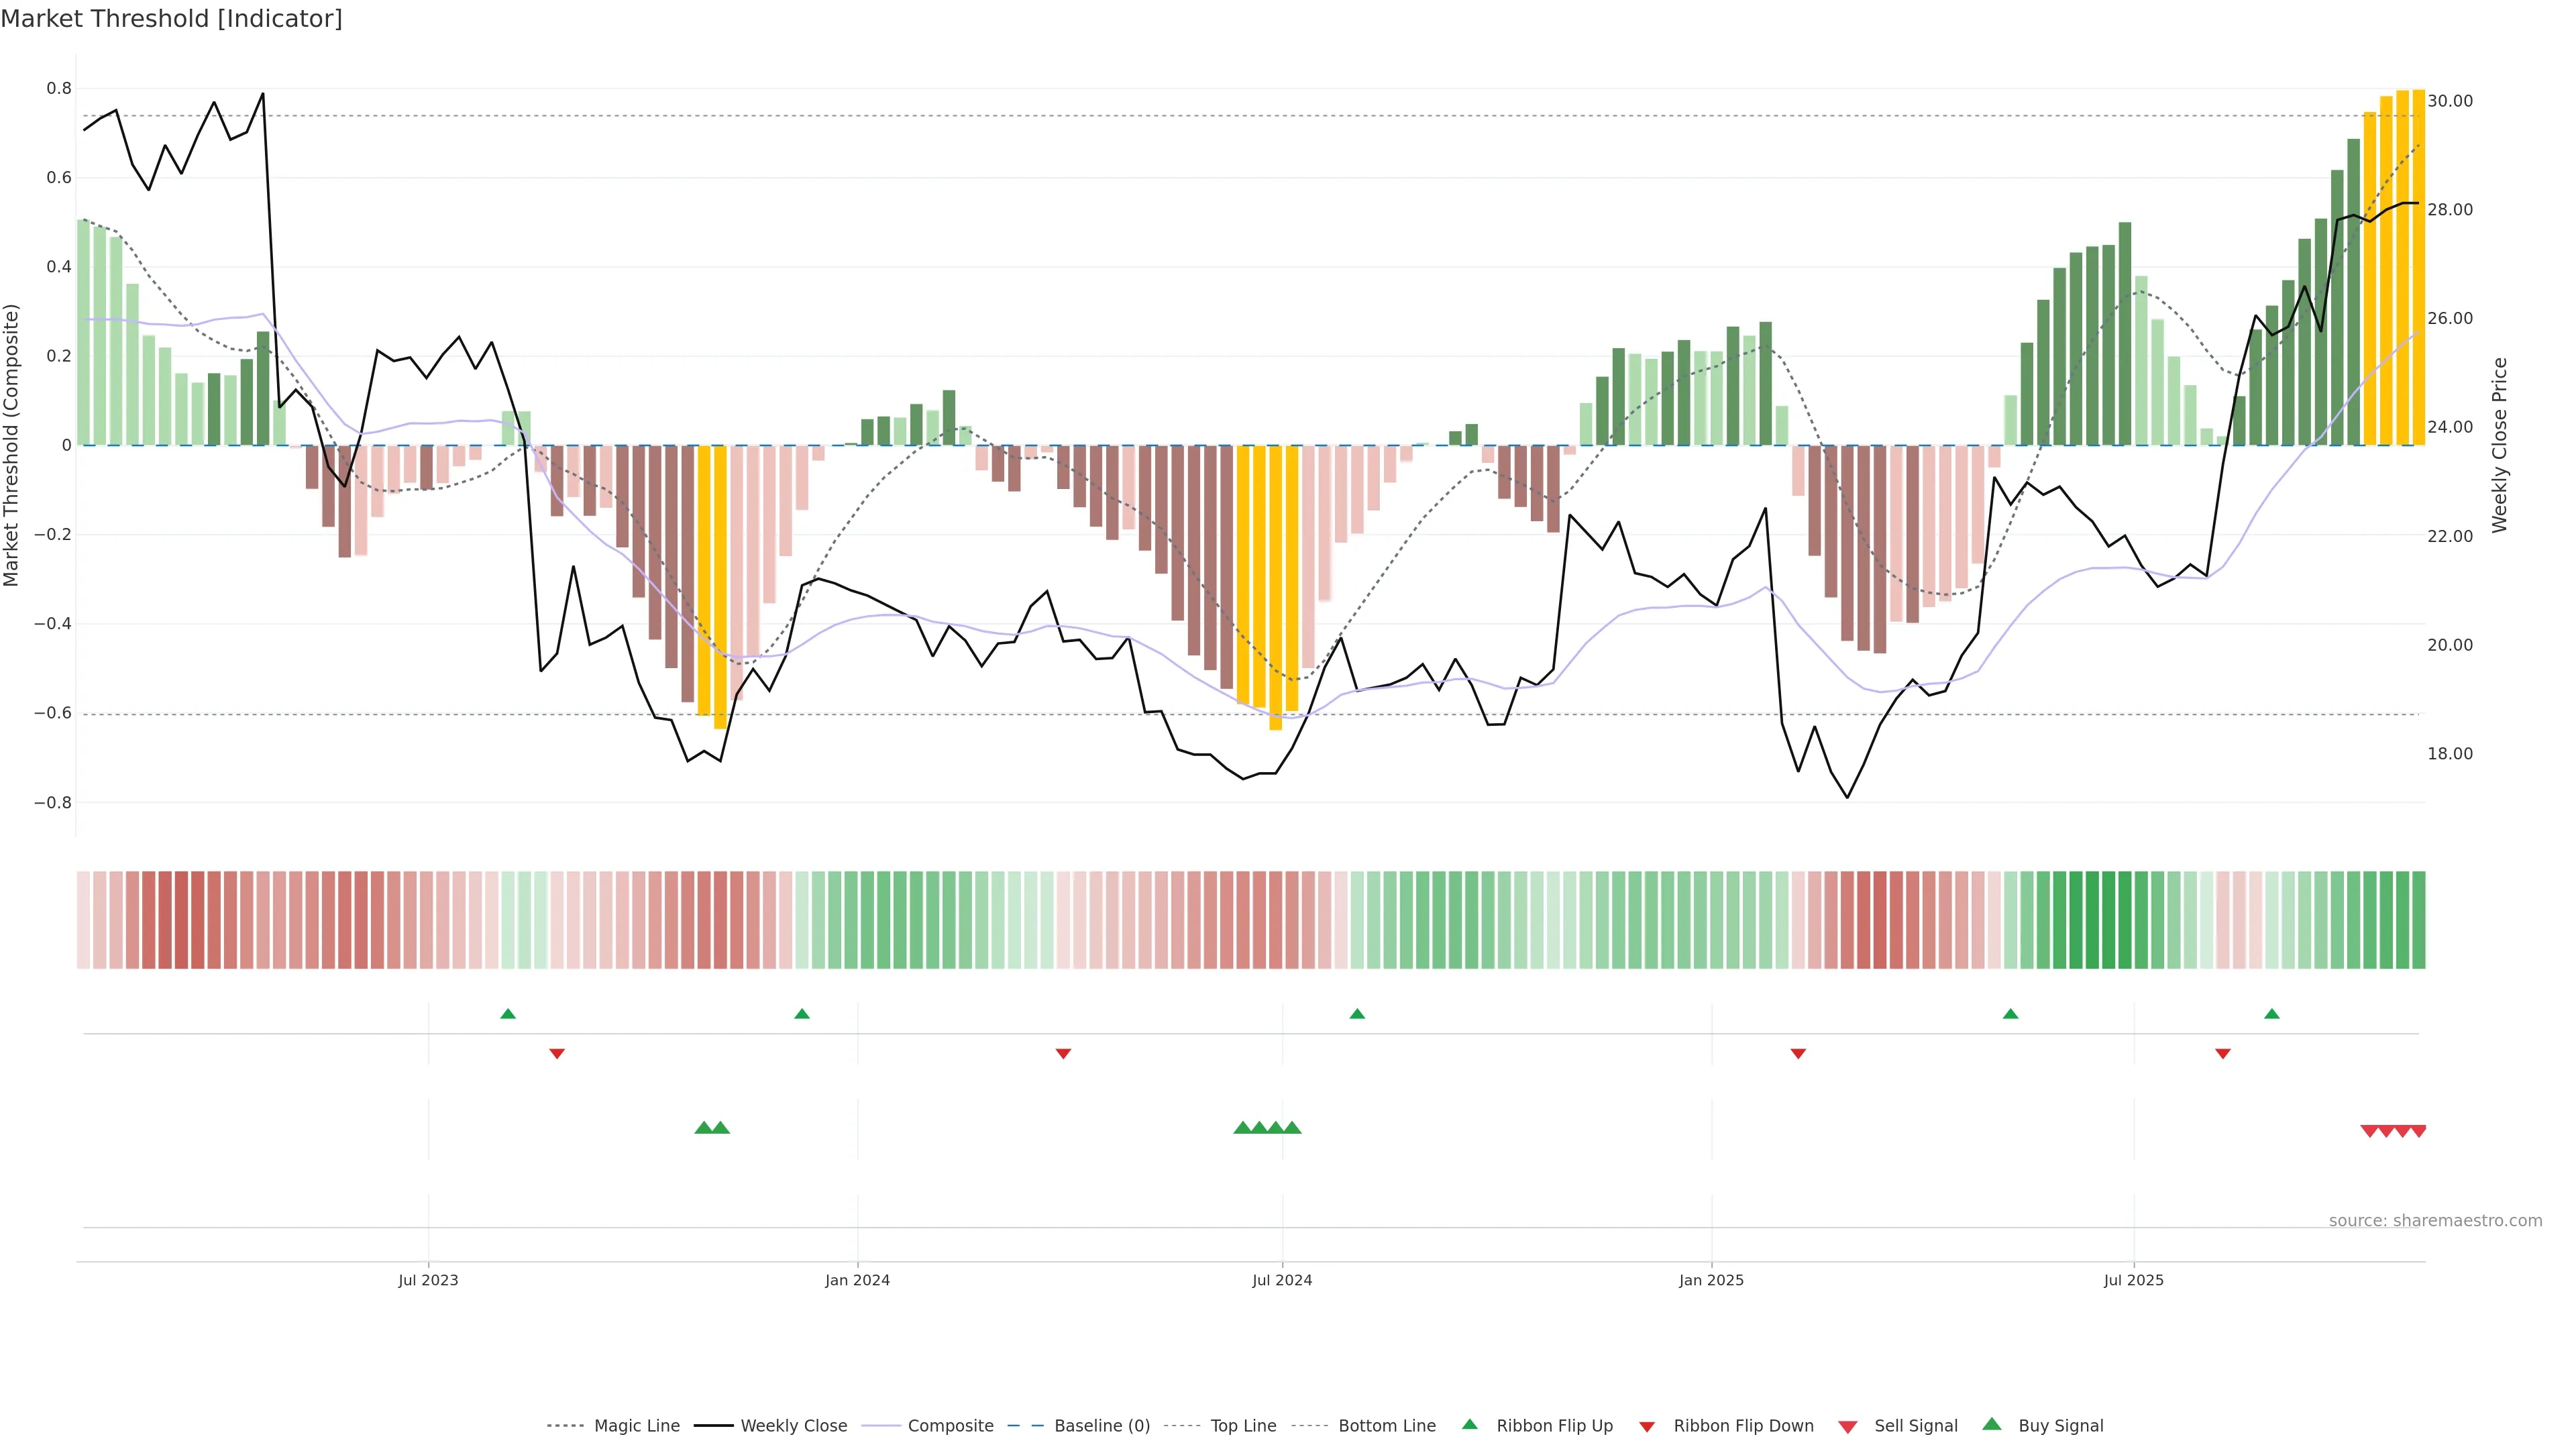Click the Weekly Close Price axis title
Image resolution: width=2576 pixels, height=1449 pixels.
click(2500, 445)
